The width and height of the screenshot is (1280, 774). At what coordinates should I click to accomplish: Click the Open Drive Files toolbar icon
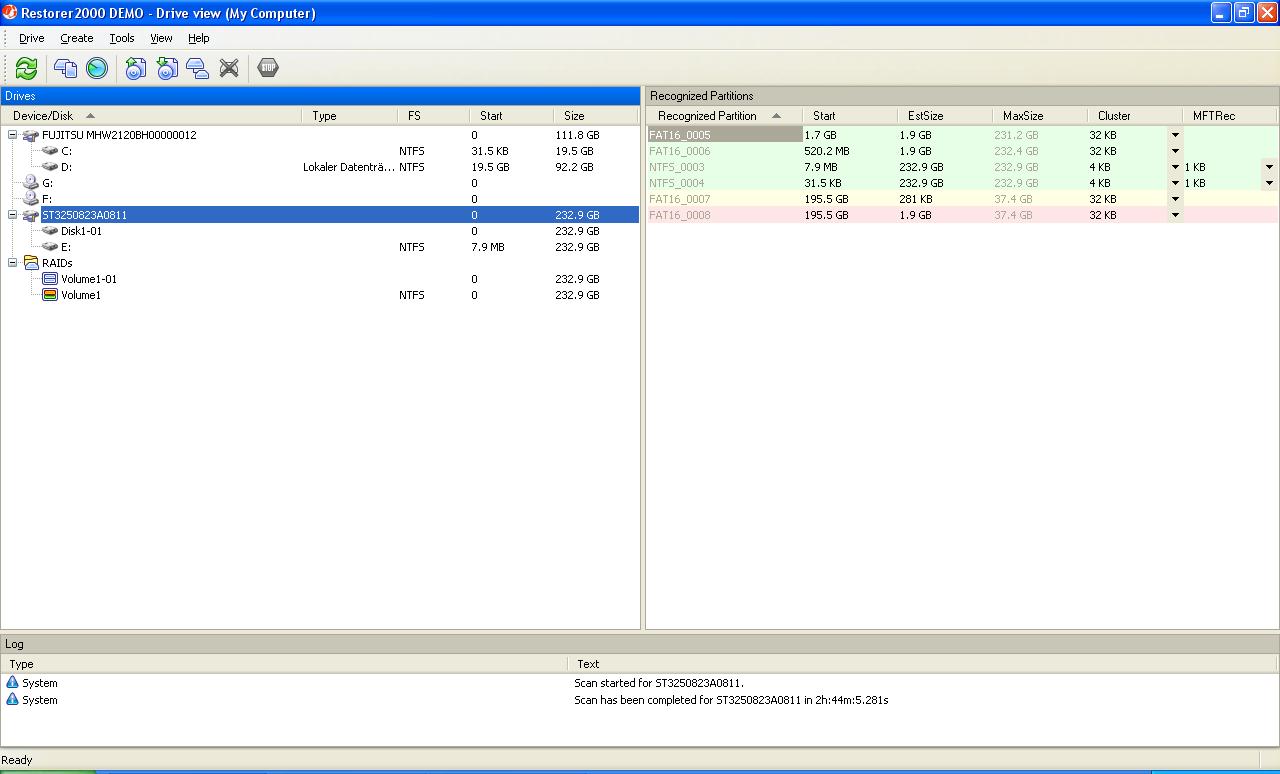(x=66, y=68)
